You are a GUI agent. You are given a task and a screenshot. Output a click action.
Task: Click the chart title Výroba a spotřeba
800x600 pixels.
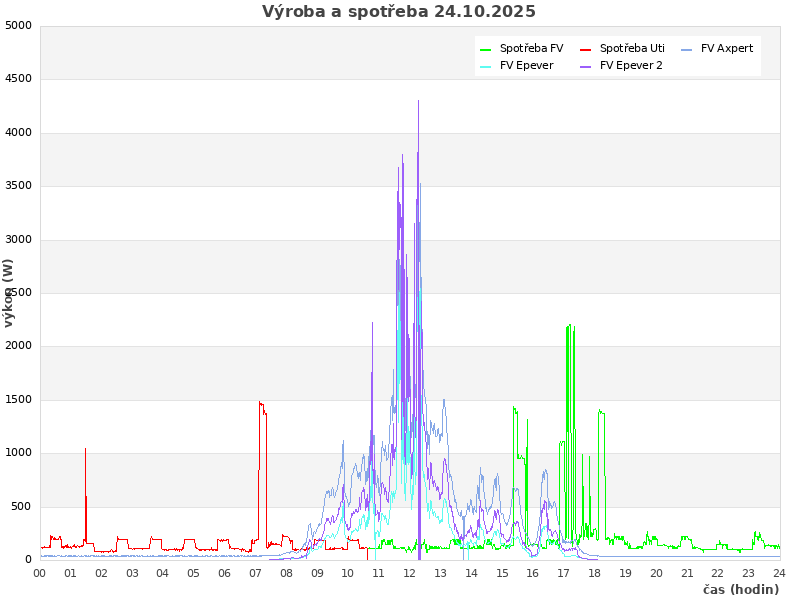point(399,12)
